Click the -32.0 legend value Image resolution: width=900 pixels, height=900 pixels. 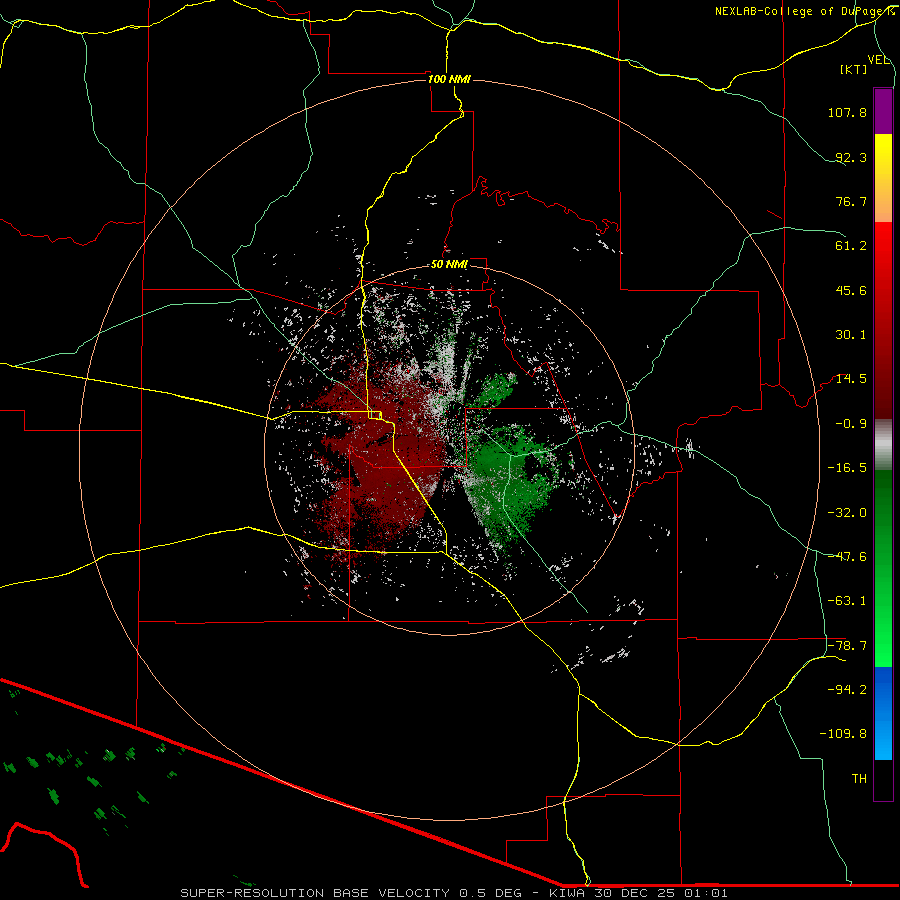(x=847, y=513)
